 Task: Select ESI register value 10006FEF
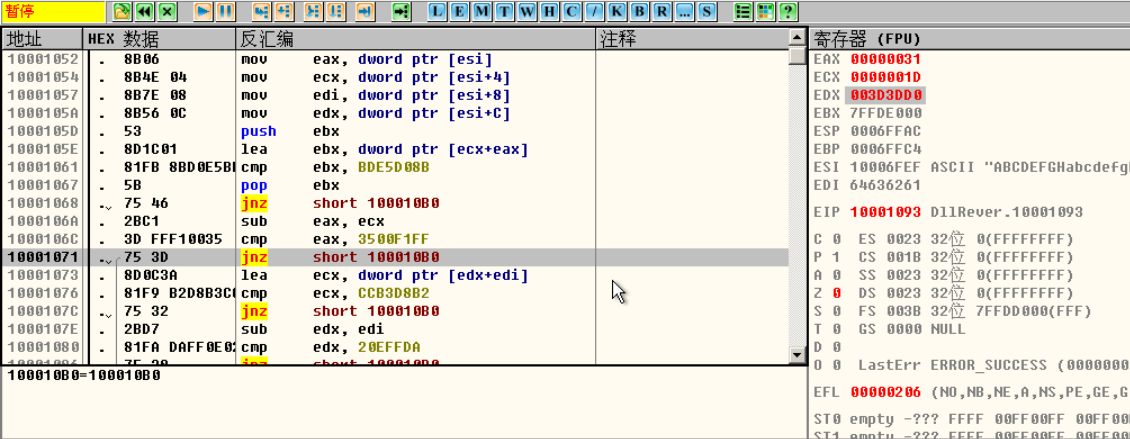click(x=886, y=167)
